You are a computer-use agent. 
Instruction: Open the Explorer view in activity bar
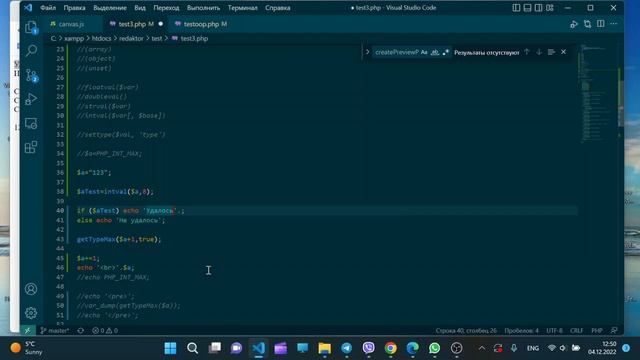31,27
